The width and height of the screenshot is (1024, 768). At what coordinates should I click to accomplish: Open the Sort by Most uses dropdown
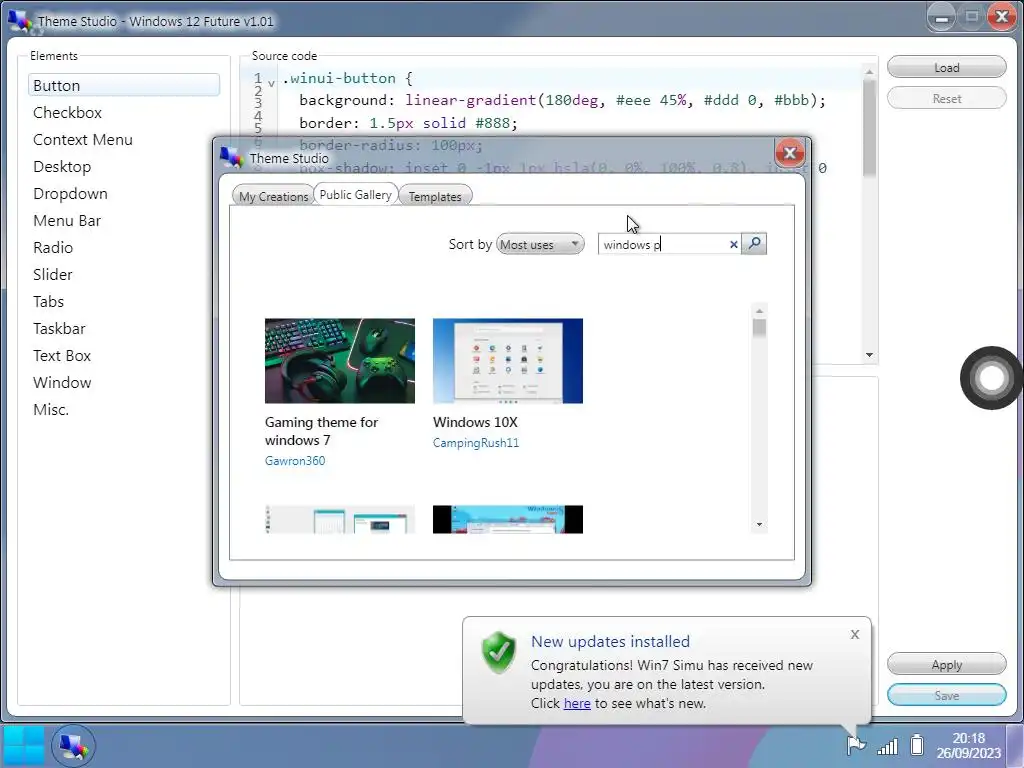(x=540, y=244)
